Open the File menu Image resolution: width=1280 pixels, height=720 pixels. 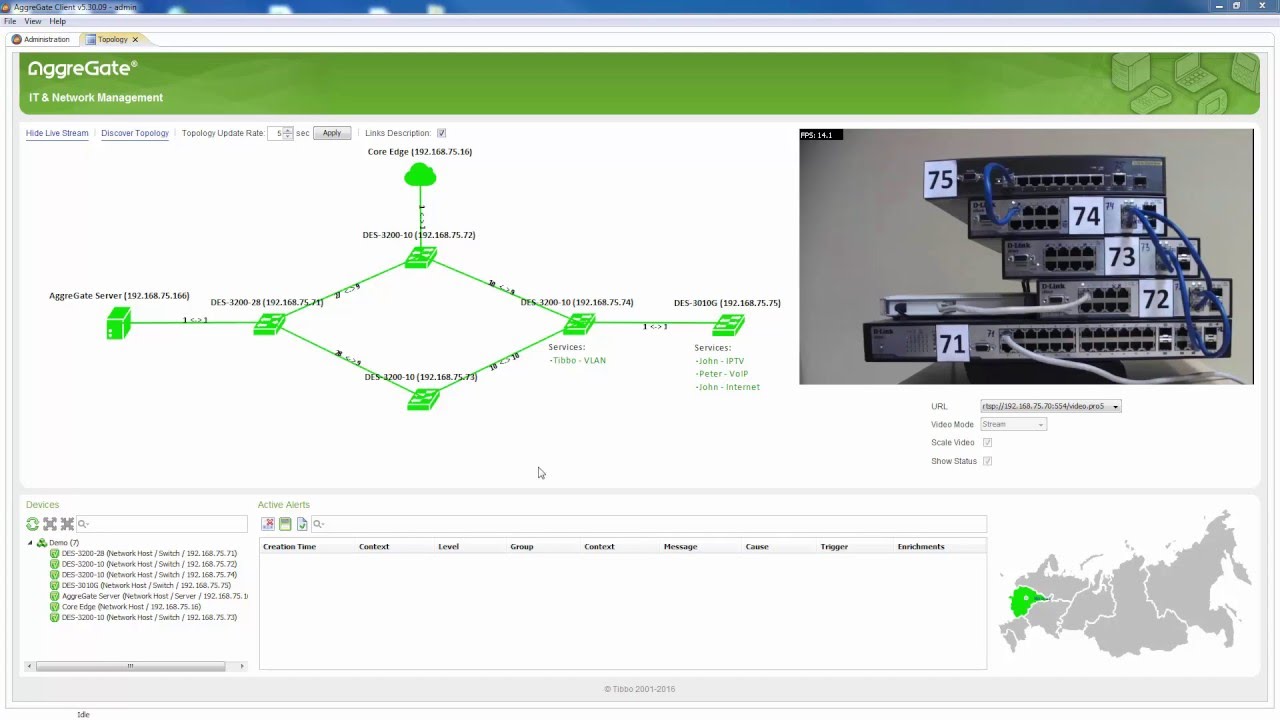click(x=10, y=21)
